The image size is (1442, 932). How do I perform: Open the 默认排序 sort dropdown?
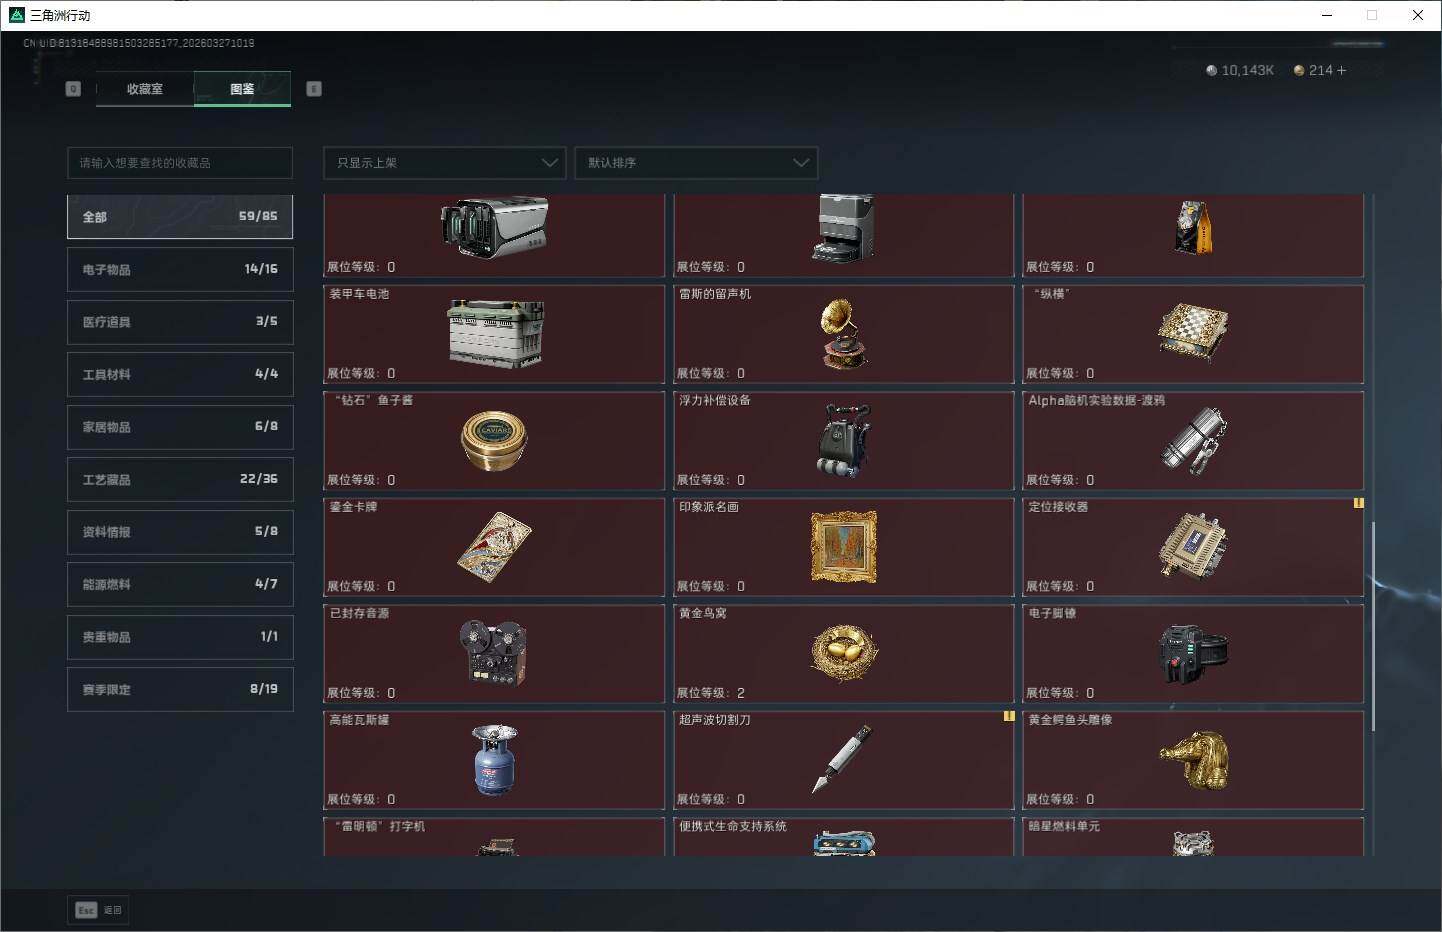pyautogui.click(x=696, y=163)
